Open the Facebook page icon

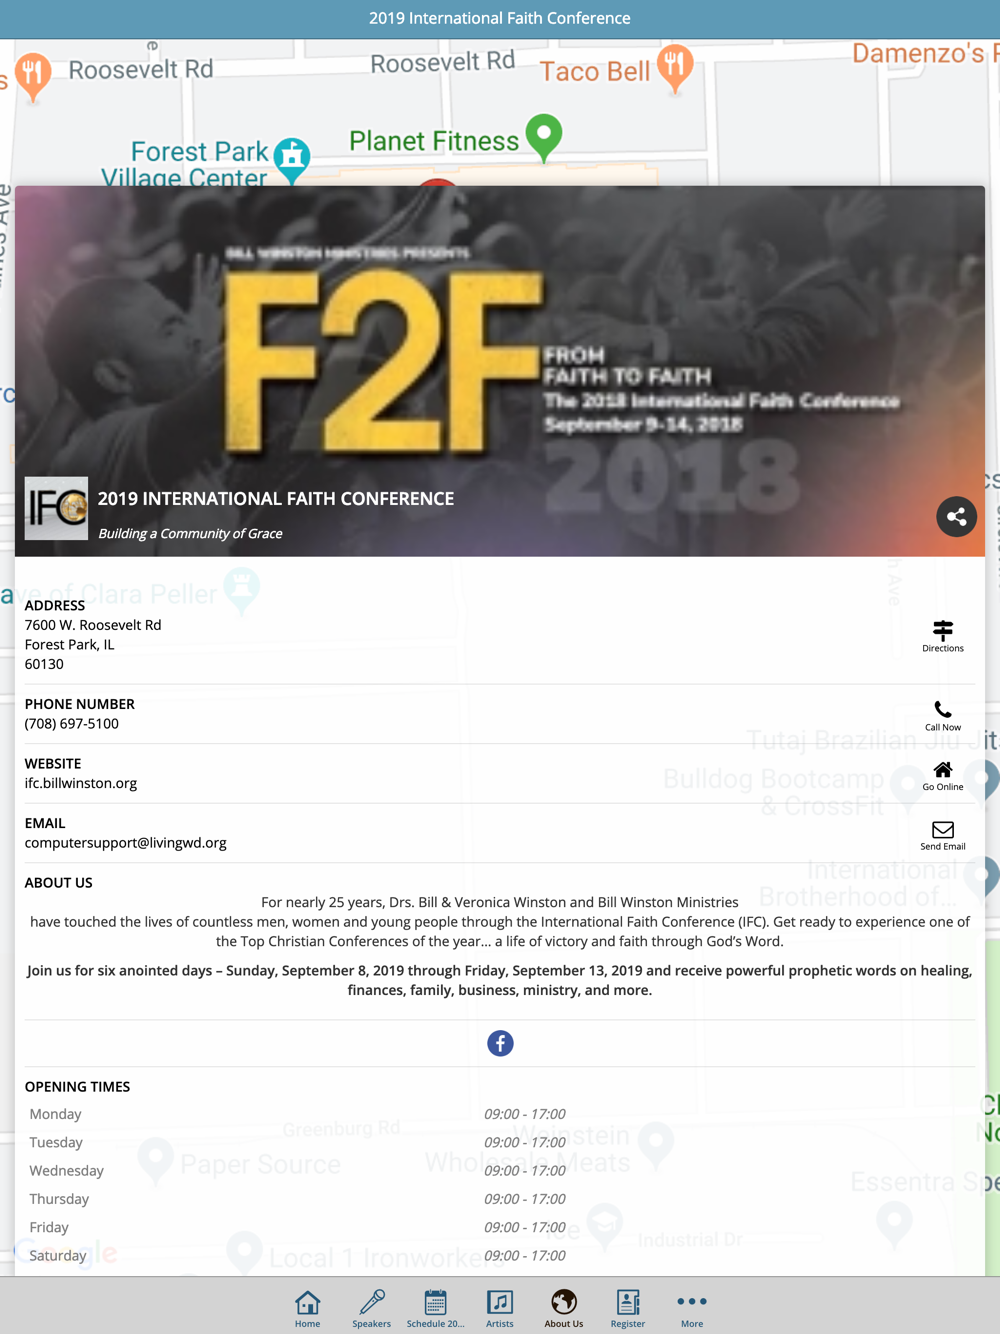pos(500,1043)
